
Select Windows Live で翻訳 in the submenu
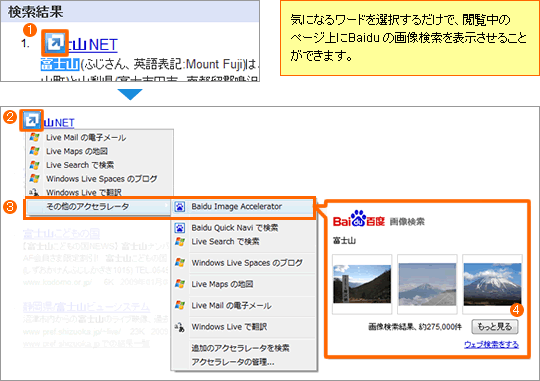(243, 327)
